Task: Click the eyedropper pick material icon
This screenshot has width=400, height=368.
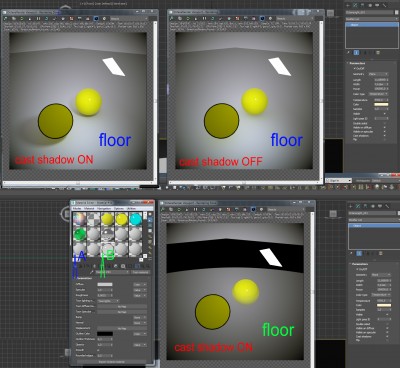Action: [92, 272]
